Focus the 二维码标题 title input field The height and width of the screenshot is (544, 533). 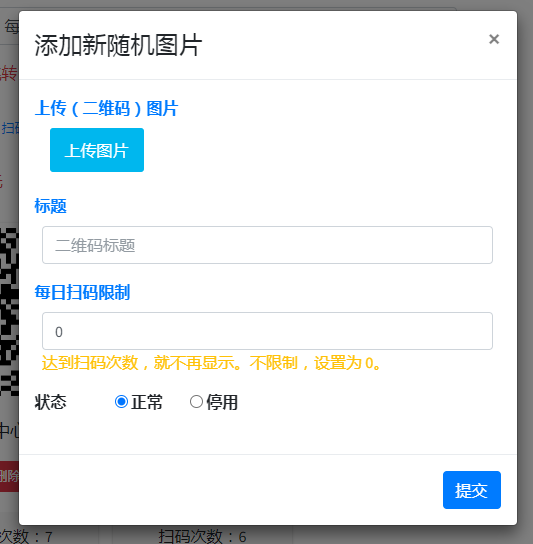[267, 245]
